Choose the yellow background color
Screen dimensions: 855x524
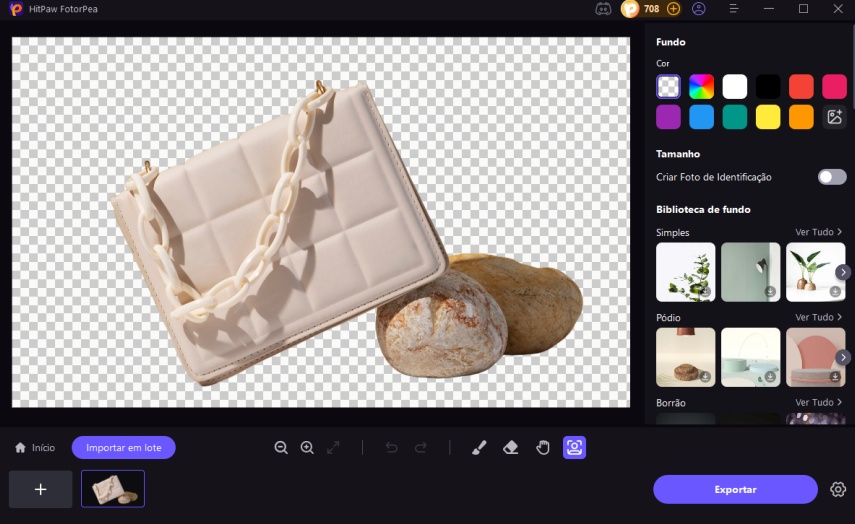tap(768, 117)
